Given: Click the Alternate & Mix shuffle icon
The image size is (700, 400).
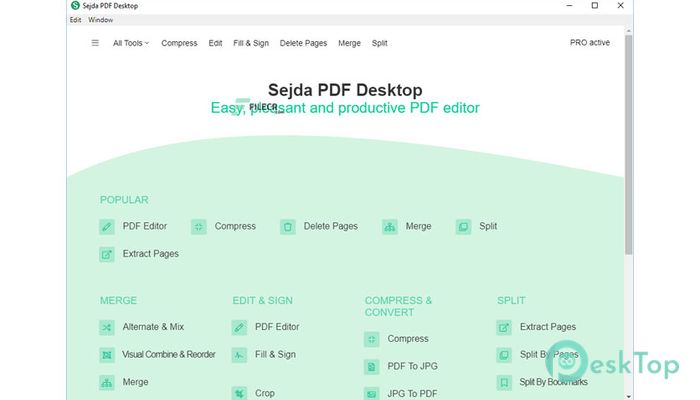Looking at the screenshot, I should 107,327.
